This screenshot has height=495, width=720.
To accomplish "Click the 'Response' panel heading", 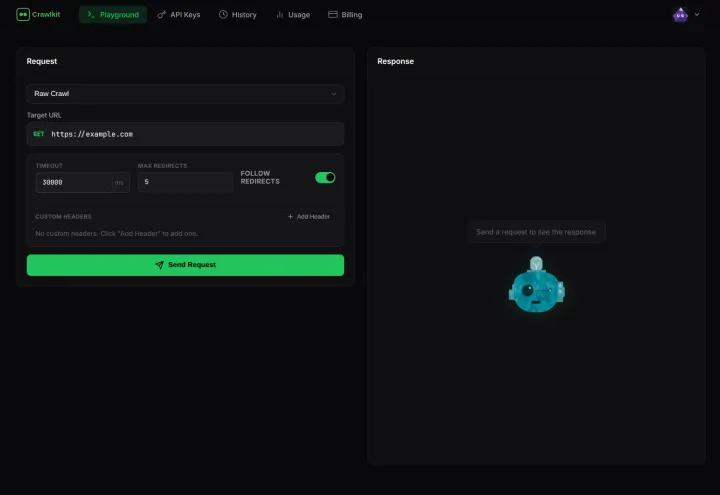I will pyautogui.click(x=395, y=61).
